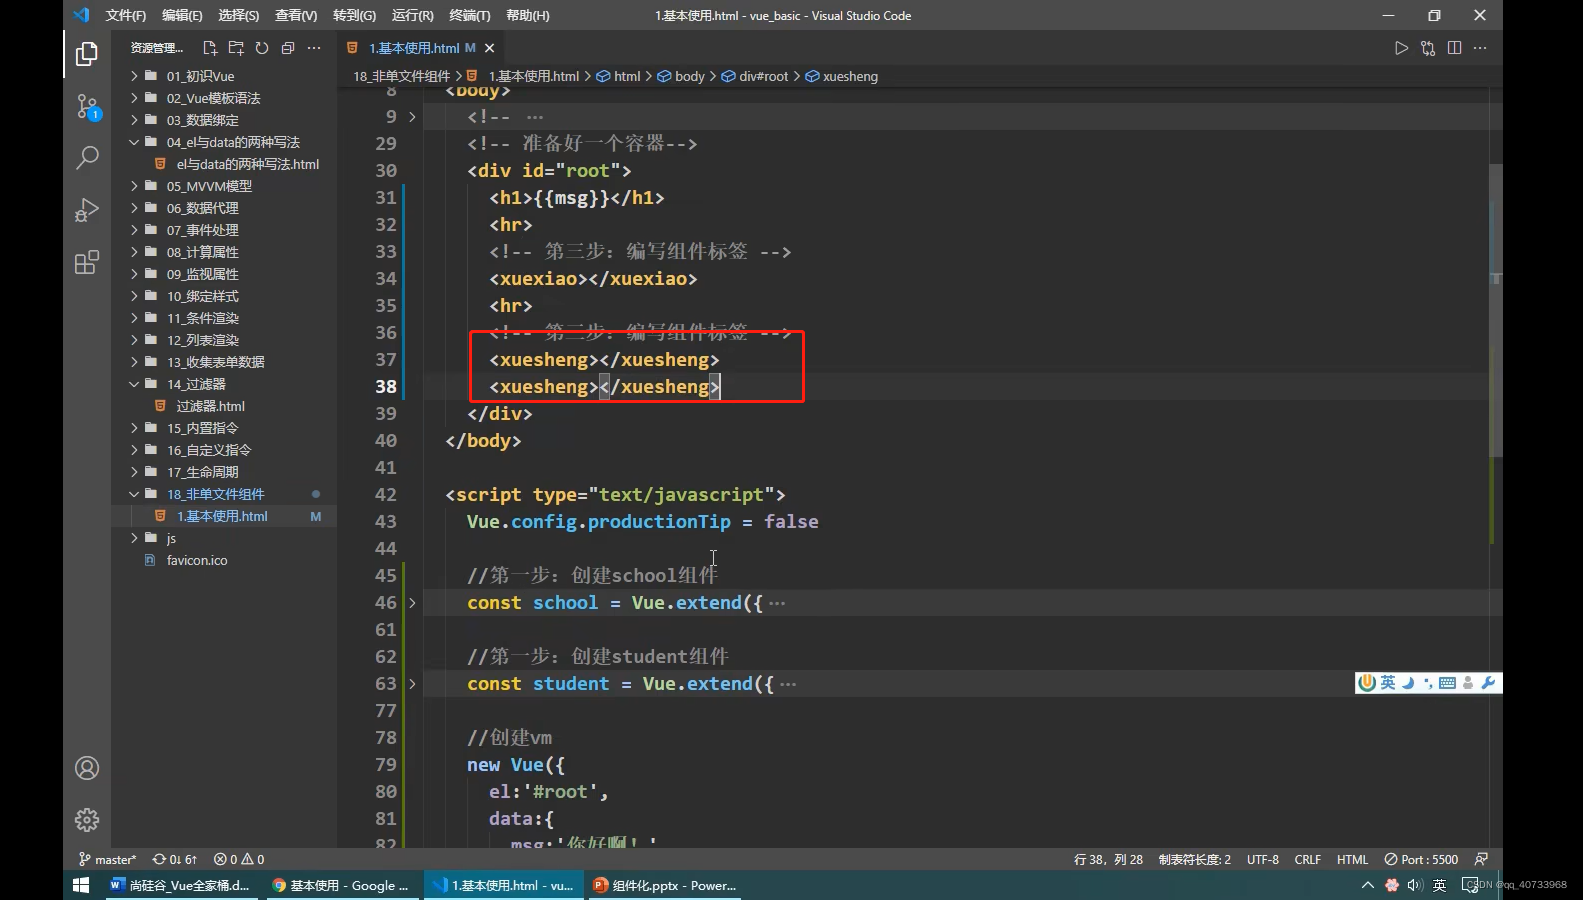The image size is (1583, 900).
Task: Refresh the explorer file tree
Action: [262, 48]
